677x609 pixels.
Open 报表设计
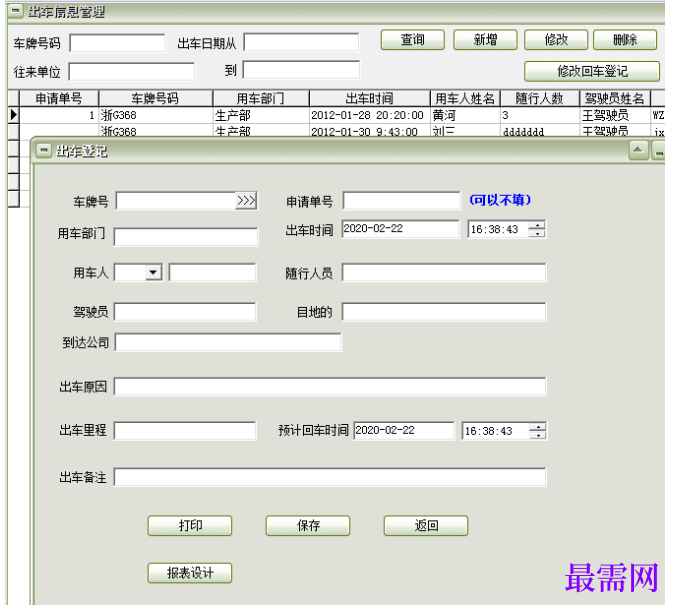190,573
